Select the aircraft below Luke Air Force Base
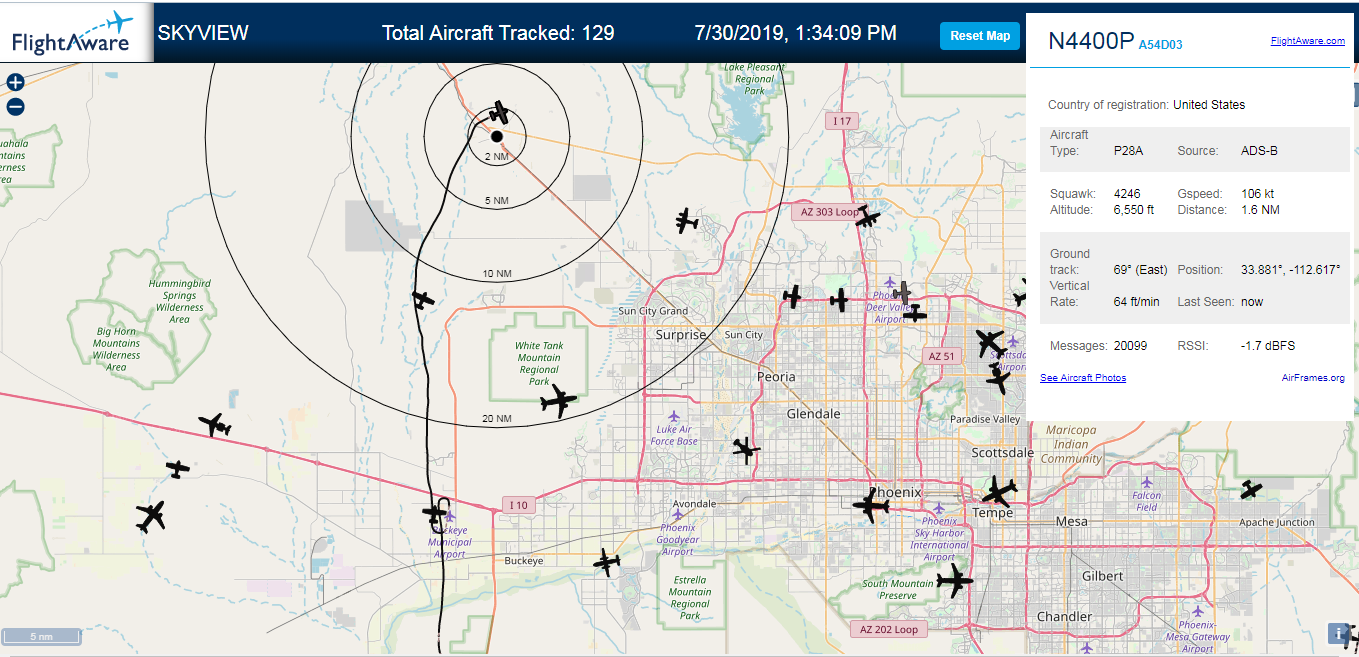 coord(746,450)
